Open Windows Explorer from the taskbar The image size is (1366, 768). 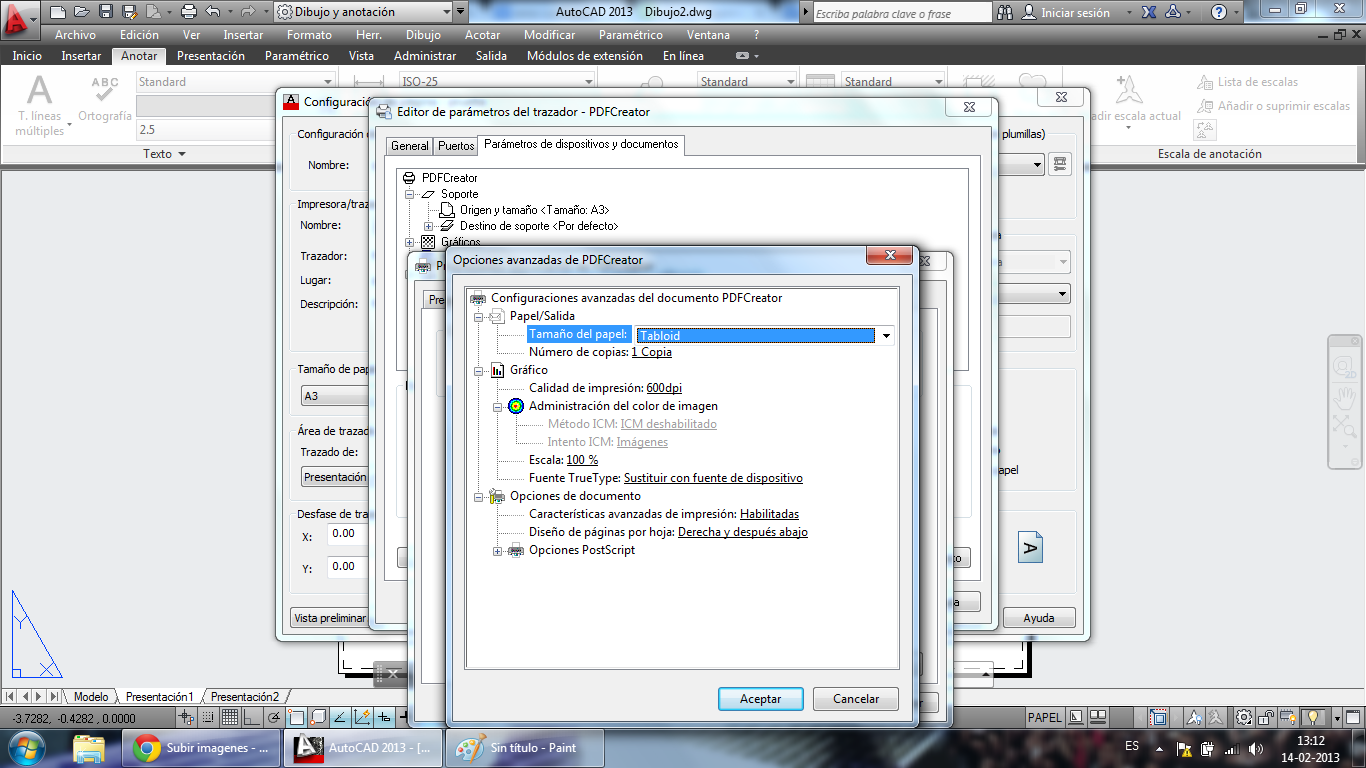(89, 747)
